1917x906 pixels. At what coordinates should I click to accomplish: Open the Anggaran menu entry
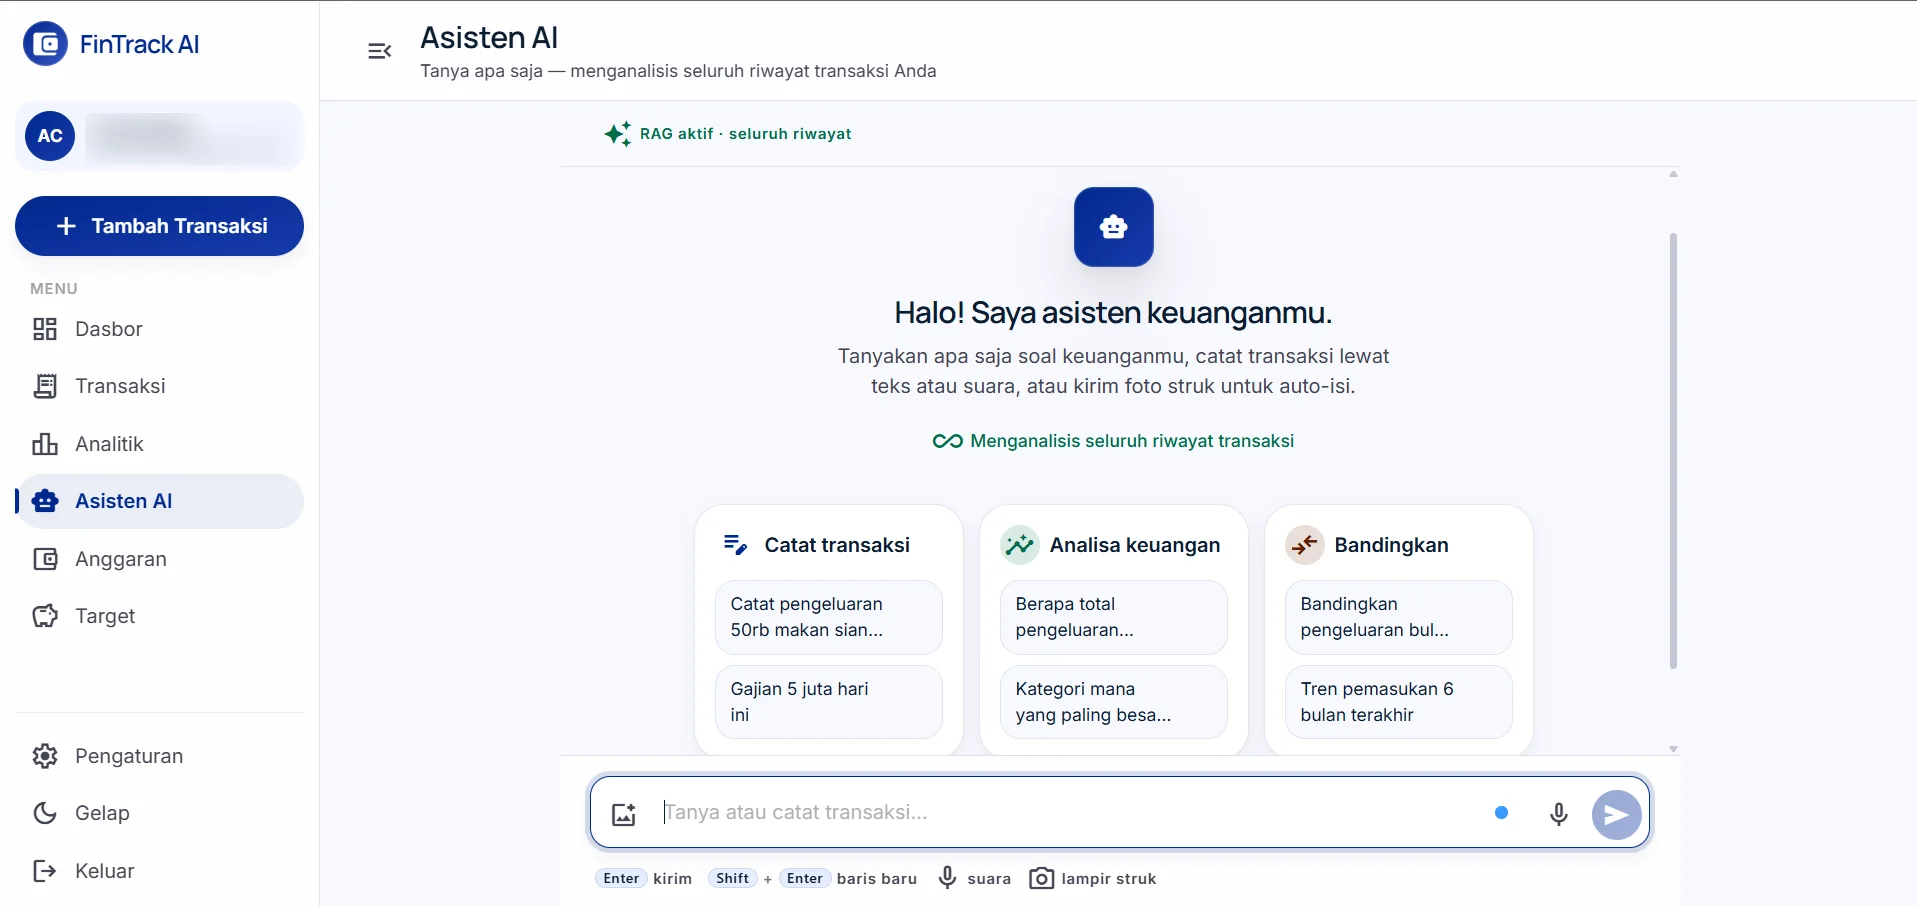pos(159,559)
